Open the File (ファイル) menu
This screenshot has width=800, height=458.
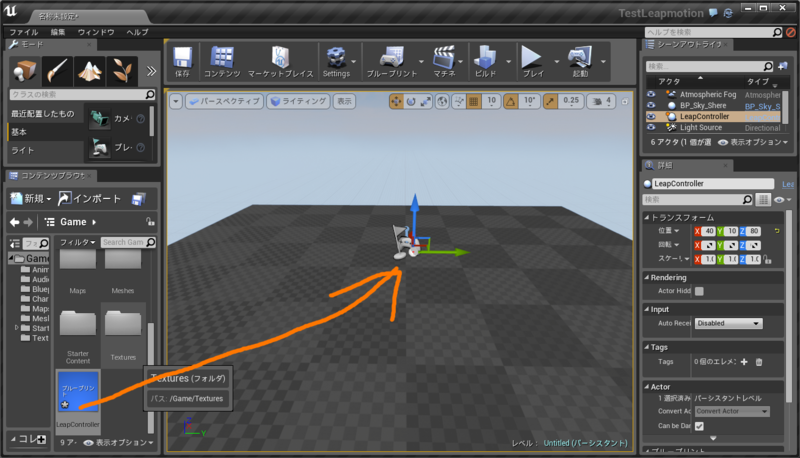(23, 32)
